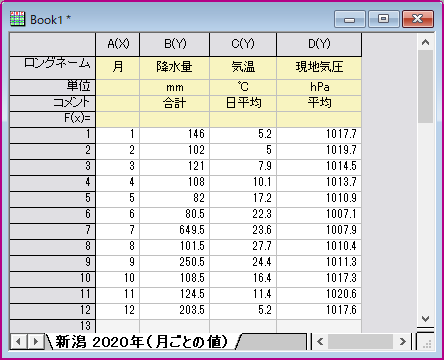The image size is (444, 360).
Task: Select month cell 5 in column A
Action: coord(118,199)
